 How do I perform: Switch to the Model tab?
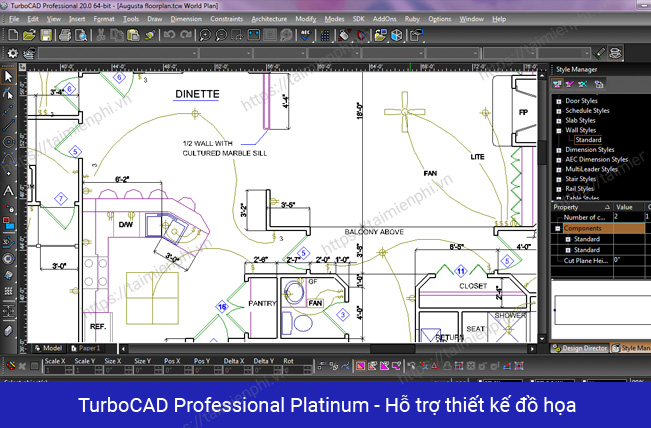click(48, 348)
